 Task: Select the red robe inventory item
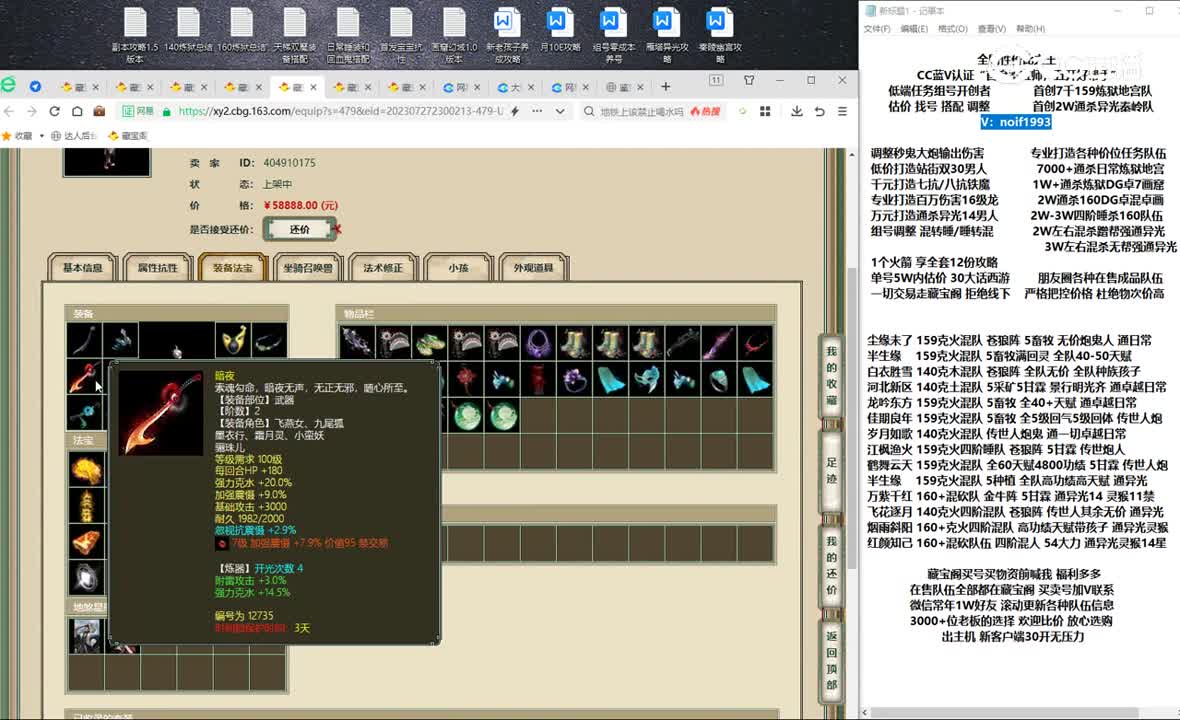tap(538, 379)
